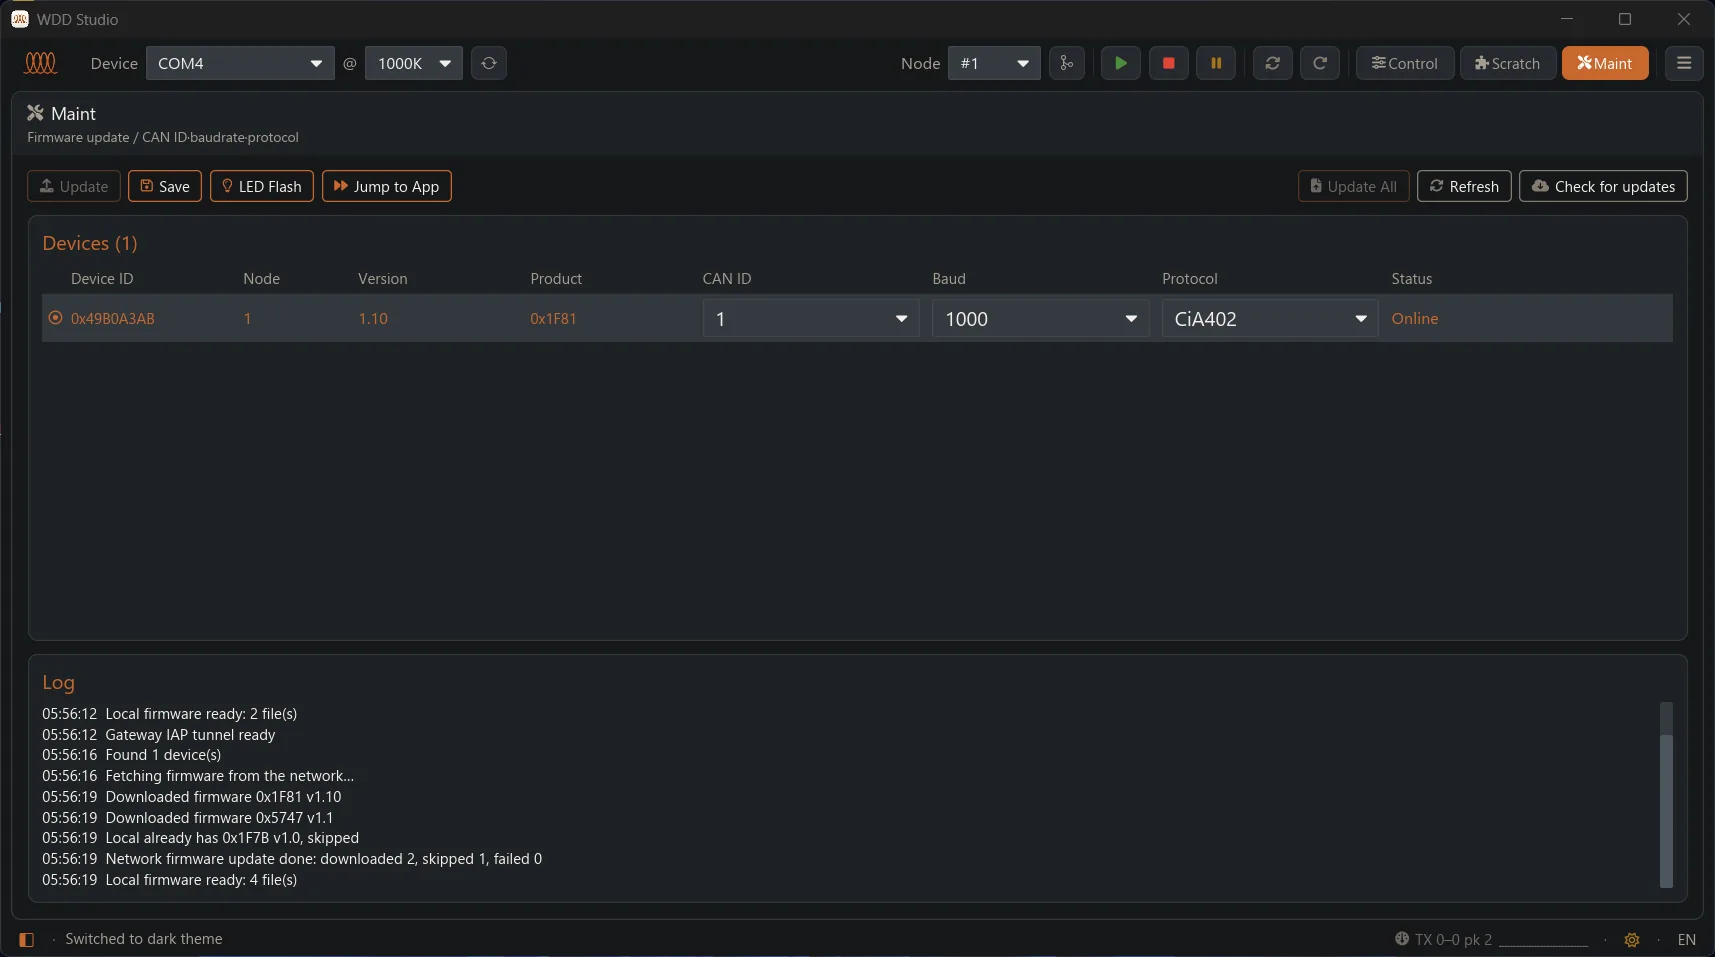Select the radio button for device 0x49B0A3AB

tap(56, 318)
